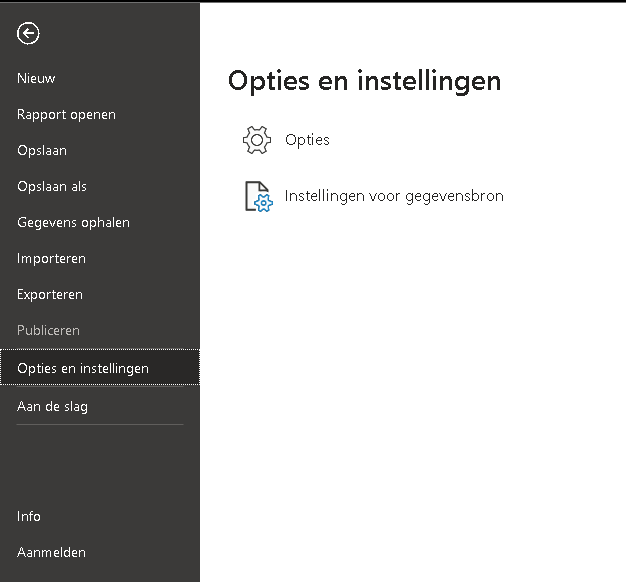Click the greyed-out Publiceren item
The width and height of the screenshot is (626, 582).
48,330
